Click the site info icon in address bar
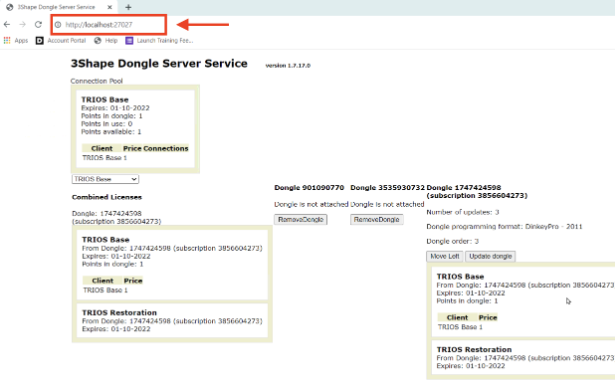The image size is (615, 380). 58,25
